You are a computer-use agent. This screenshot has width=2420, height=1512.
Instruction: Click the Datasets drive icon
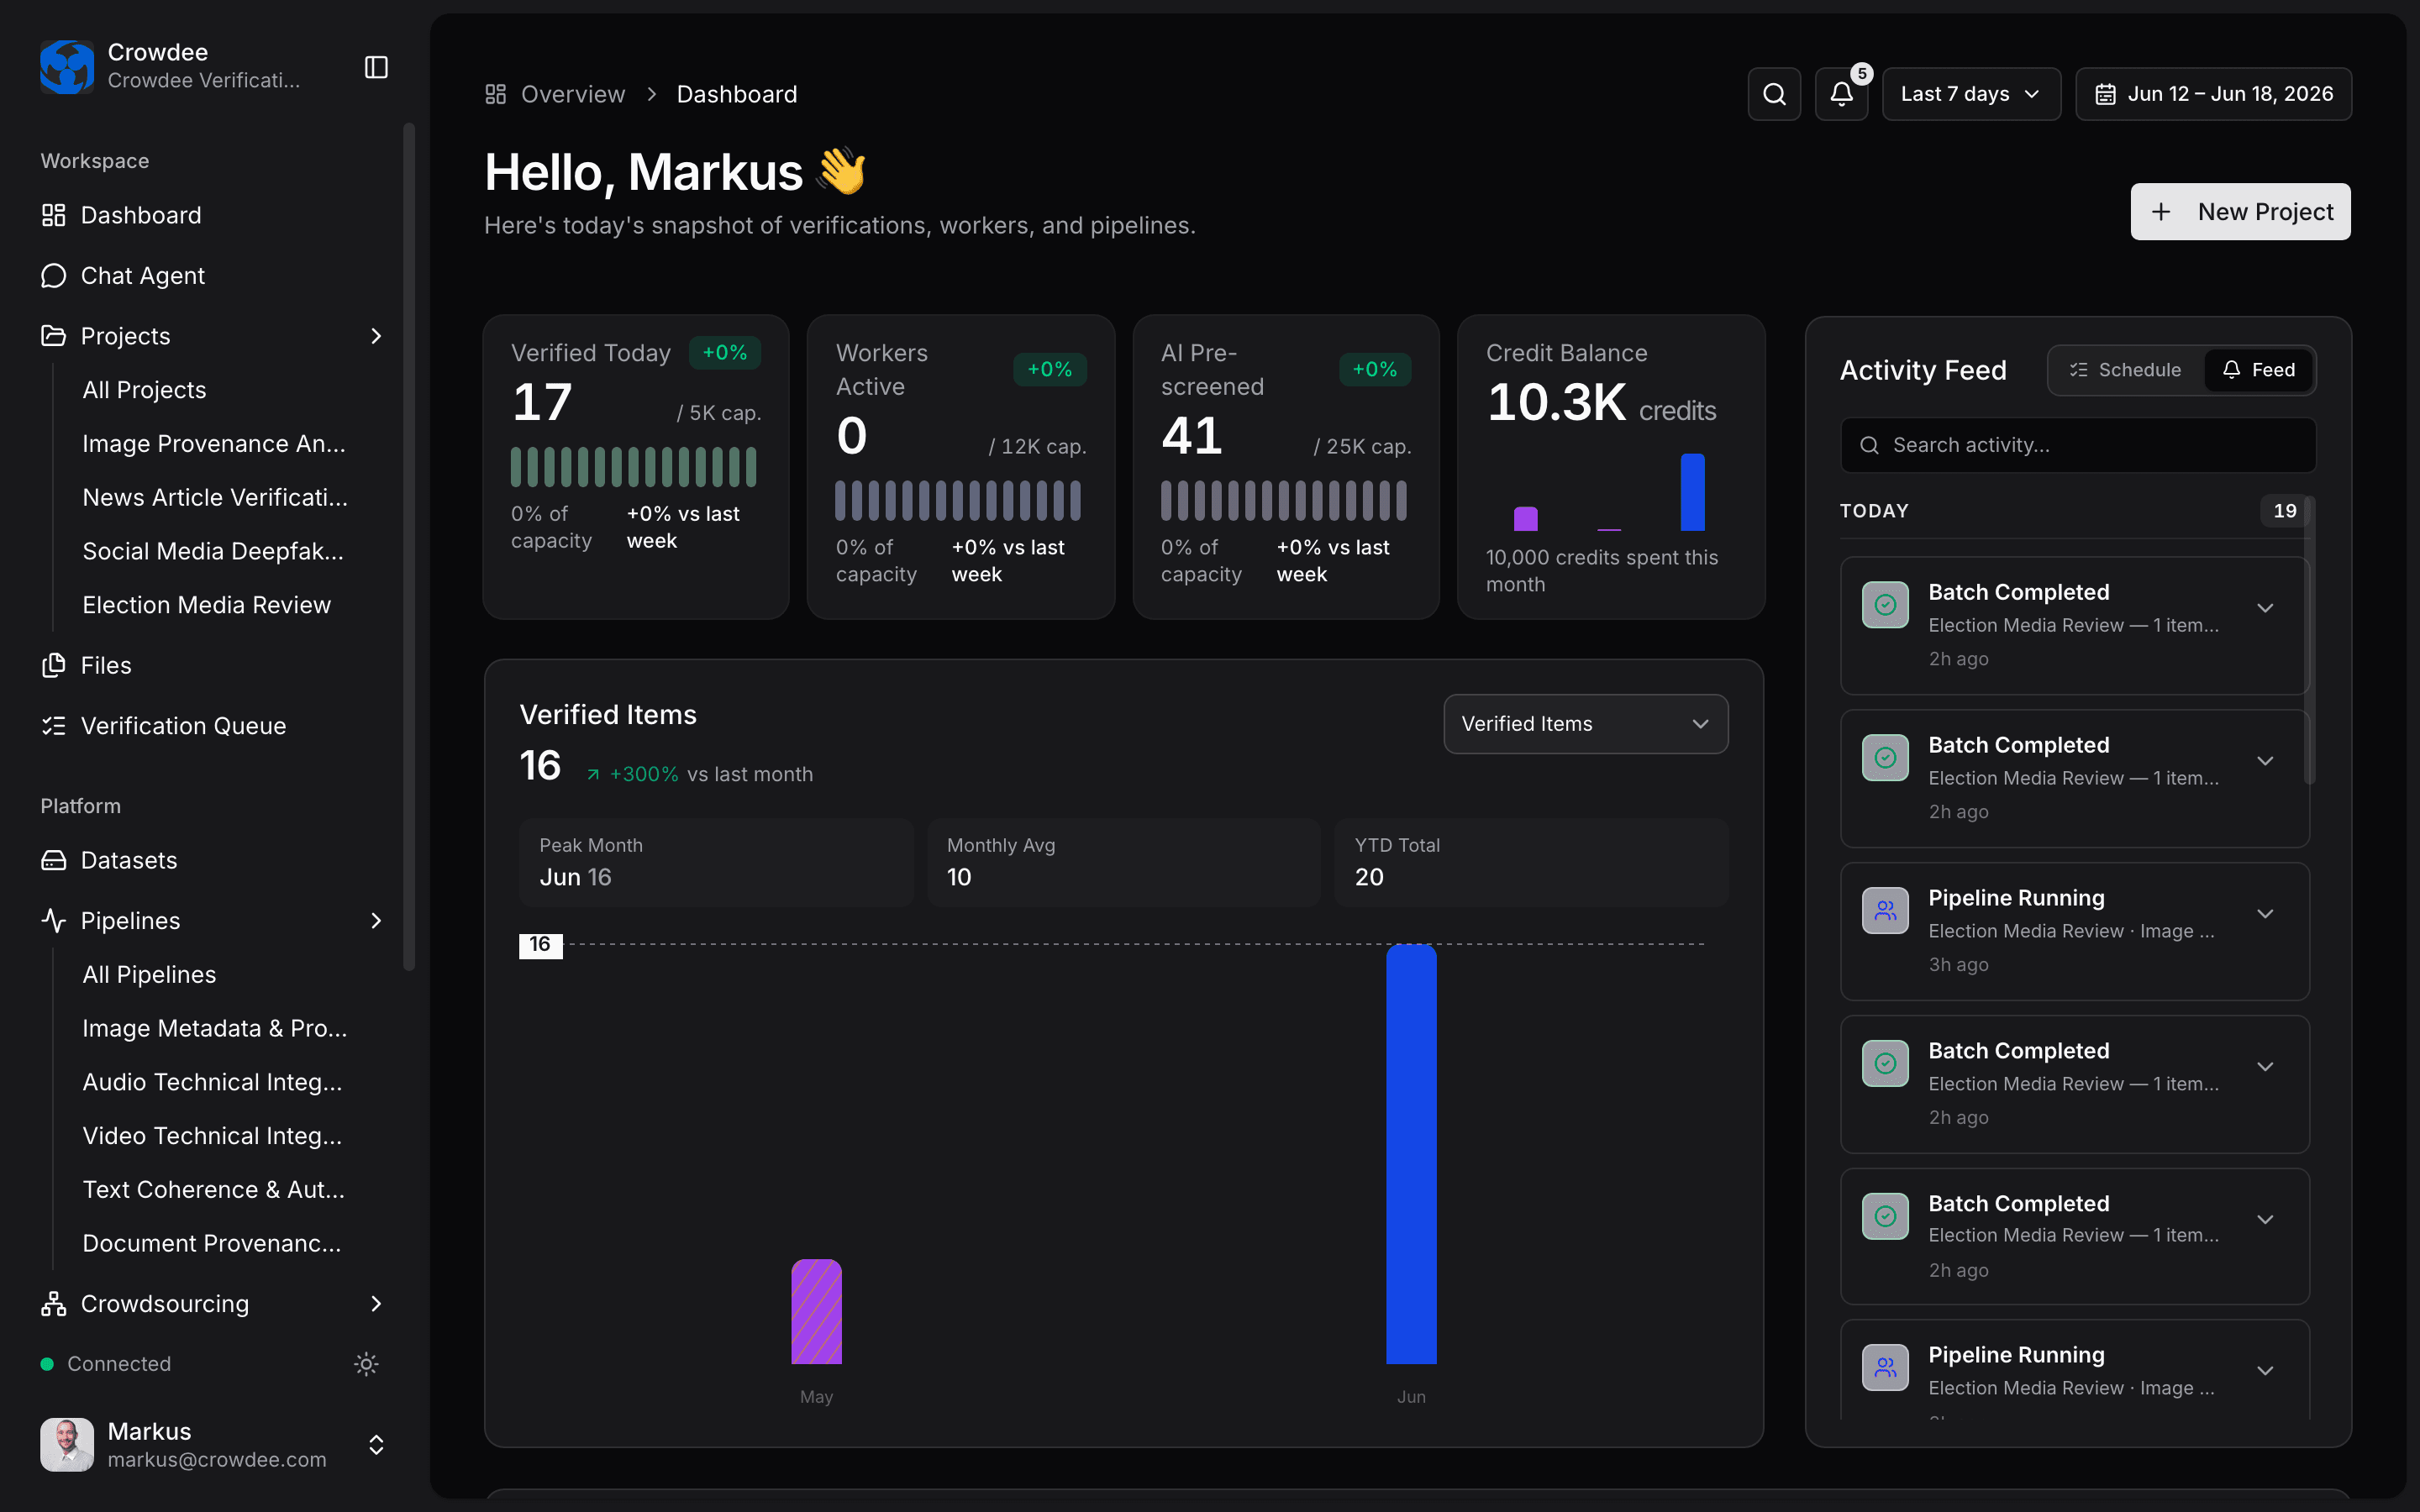[x=53, y=860]
